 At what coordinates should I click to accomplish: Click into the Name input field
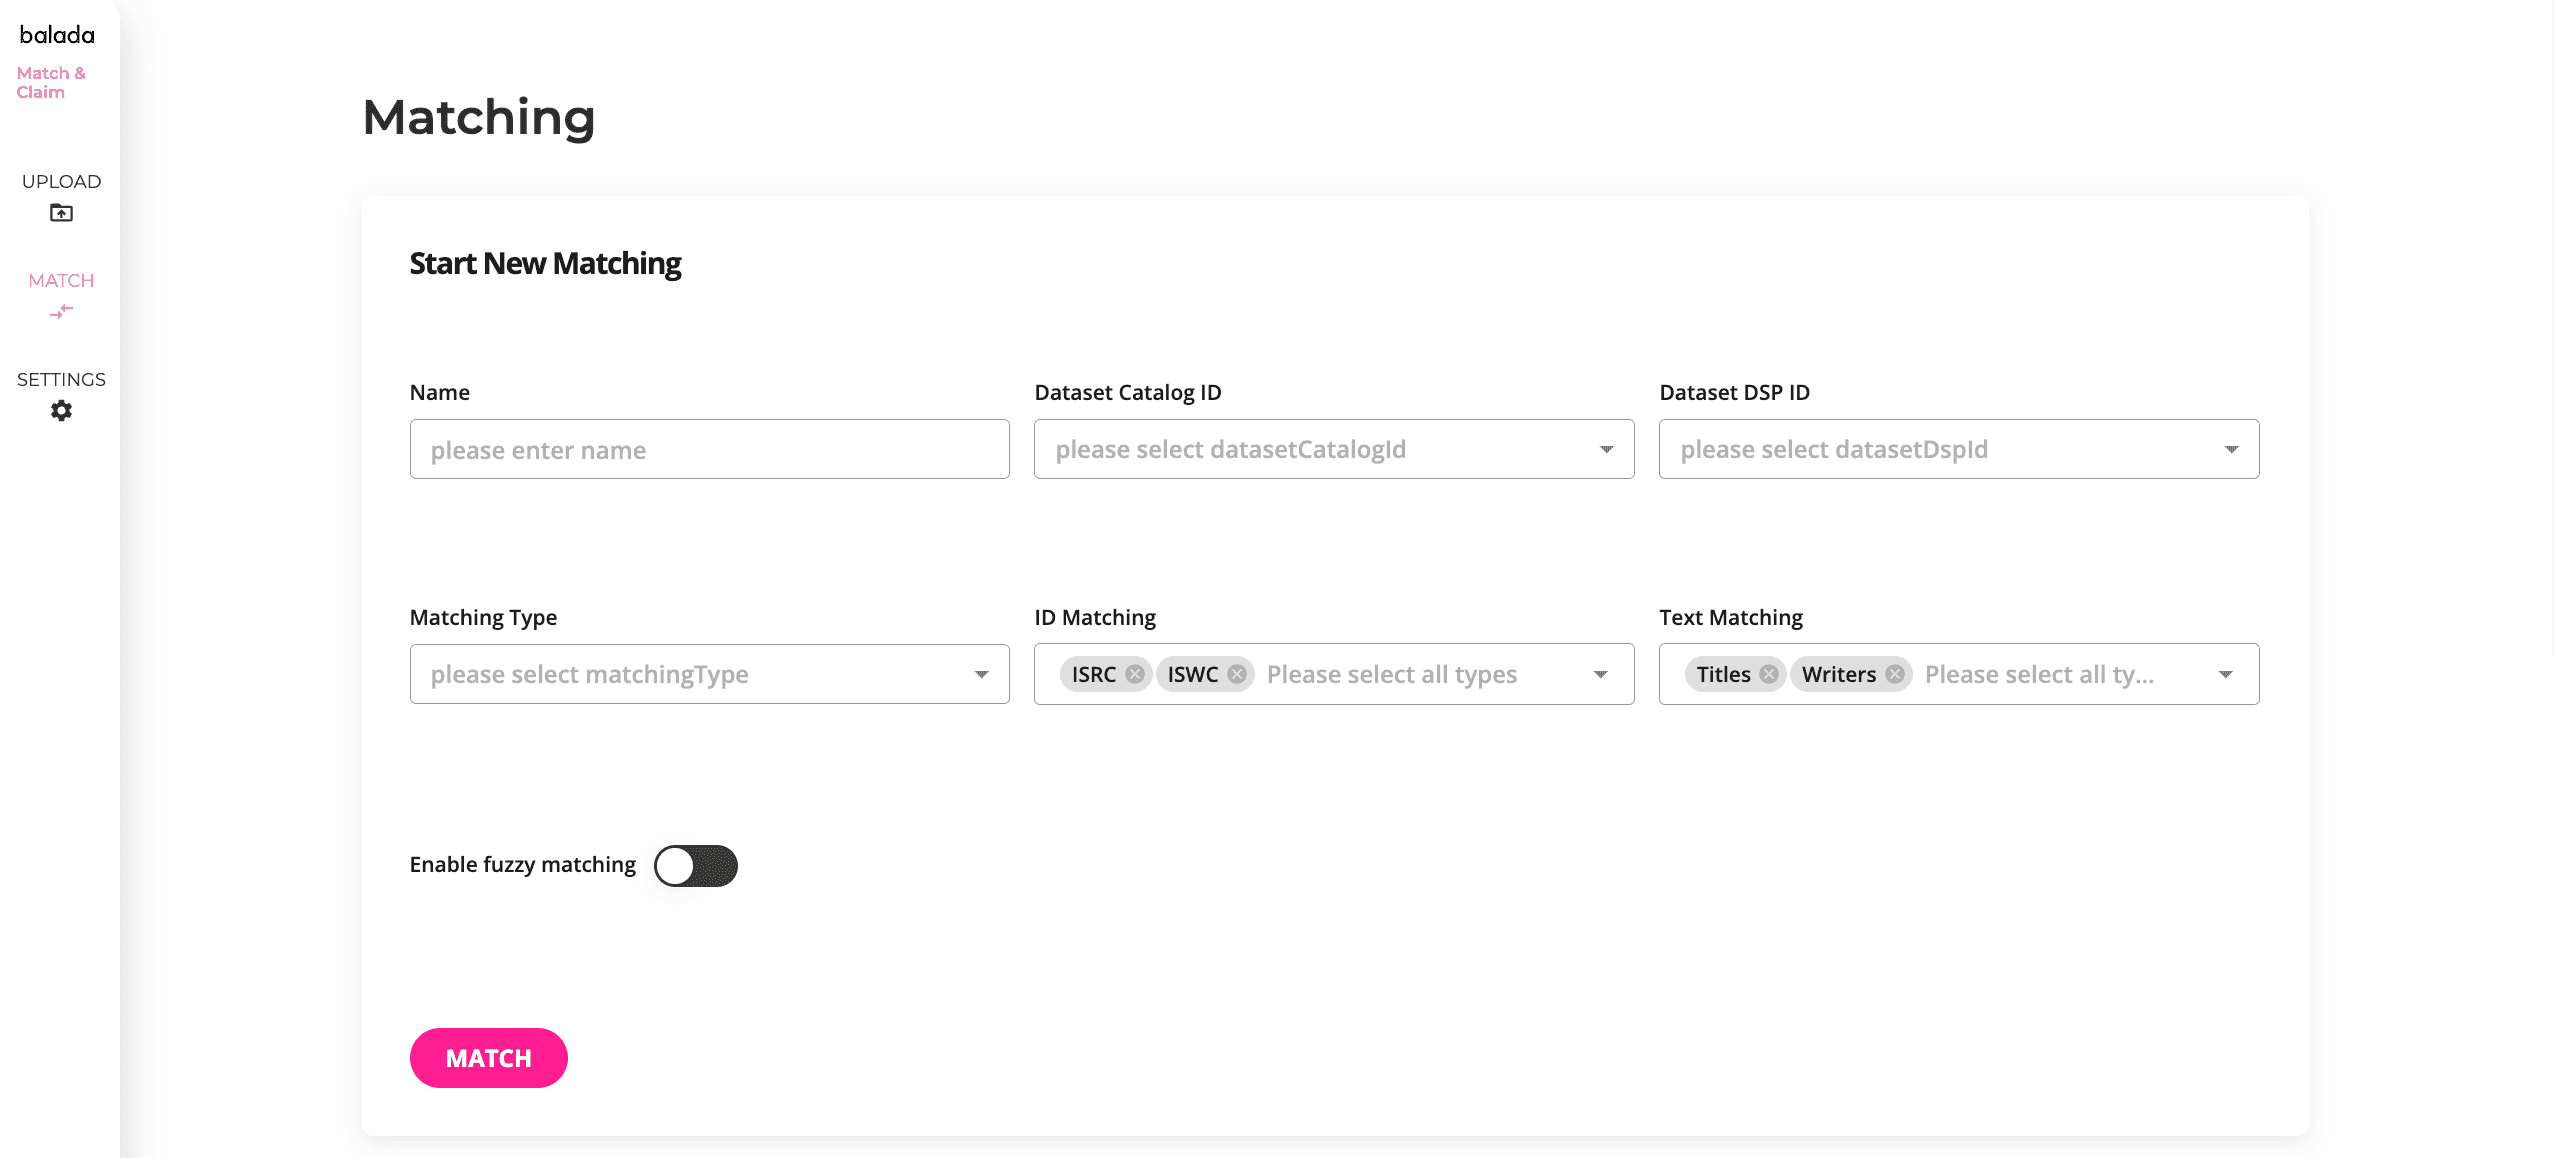(709, 449)
